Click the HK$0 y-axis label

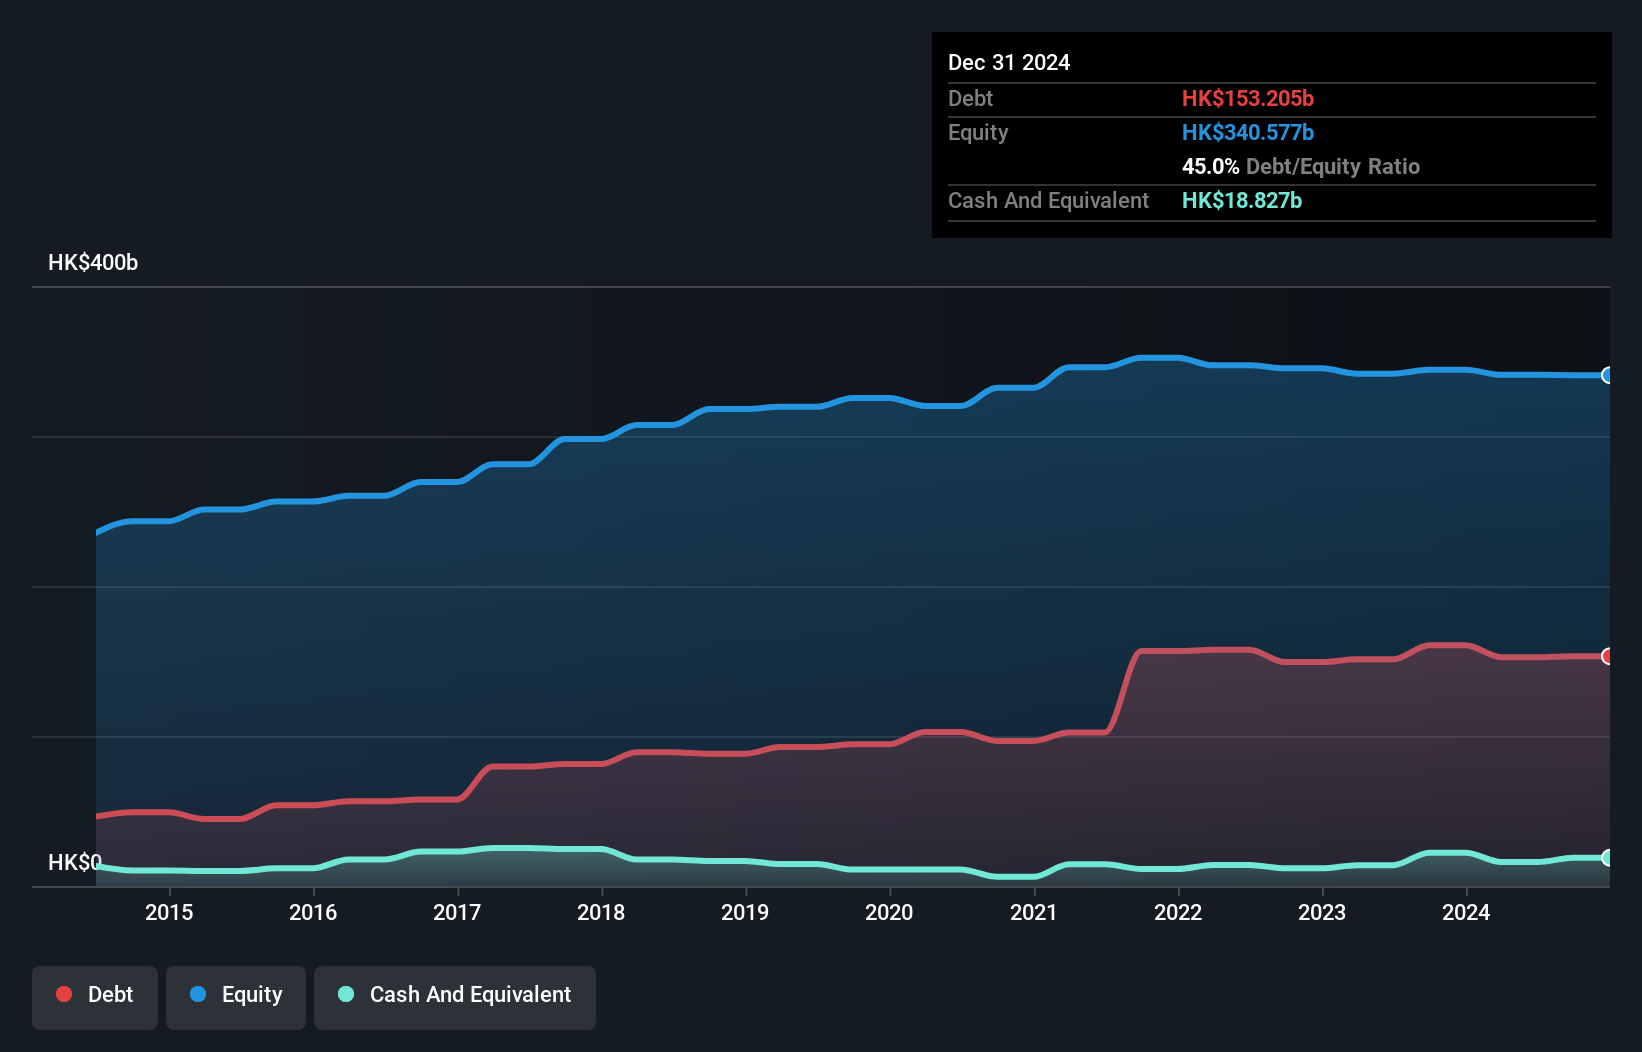(x=75, y=862)
